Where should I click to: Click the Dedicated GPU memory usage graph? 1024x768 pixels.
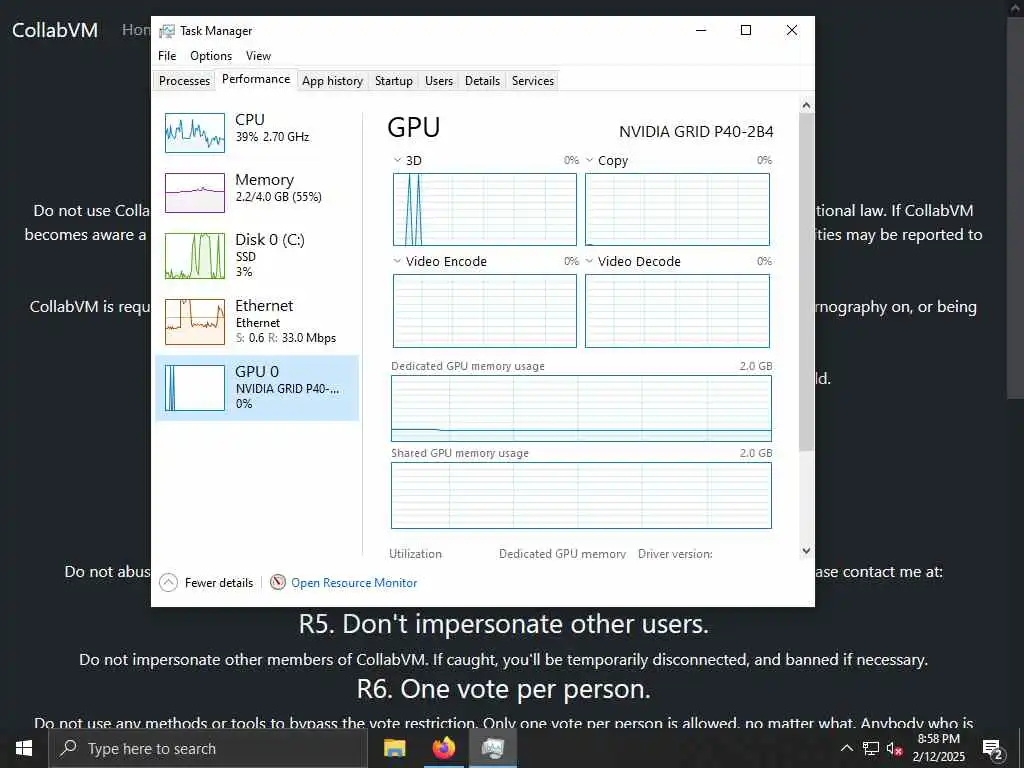(x=581, y=409)
